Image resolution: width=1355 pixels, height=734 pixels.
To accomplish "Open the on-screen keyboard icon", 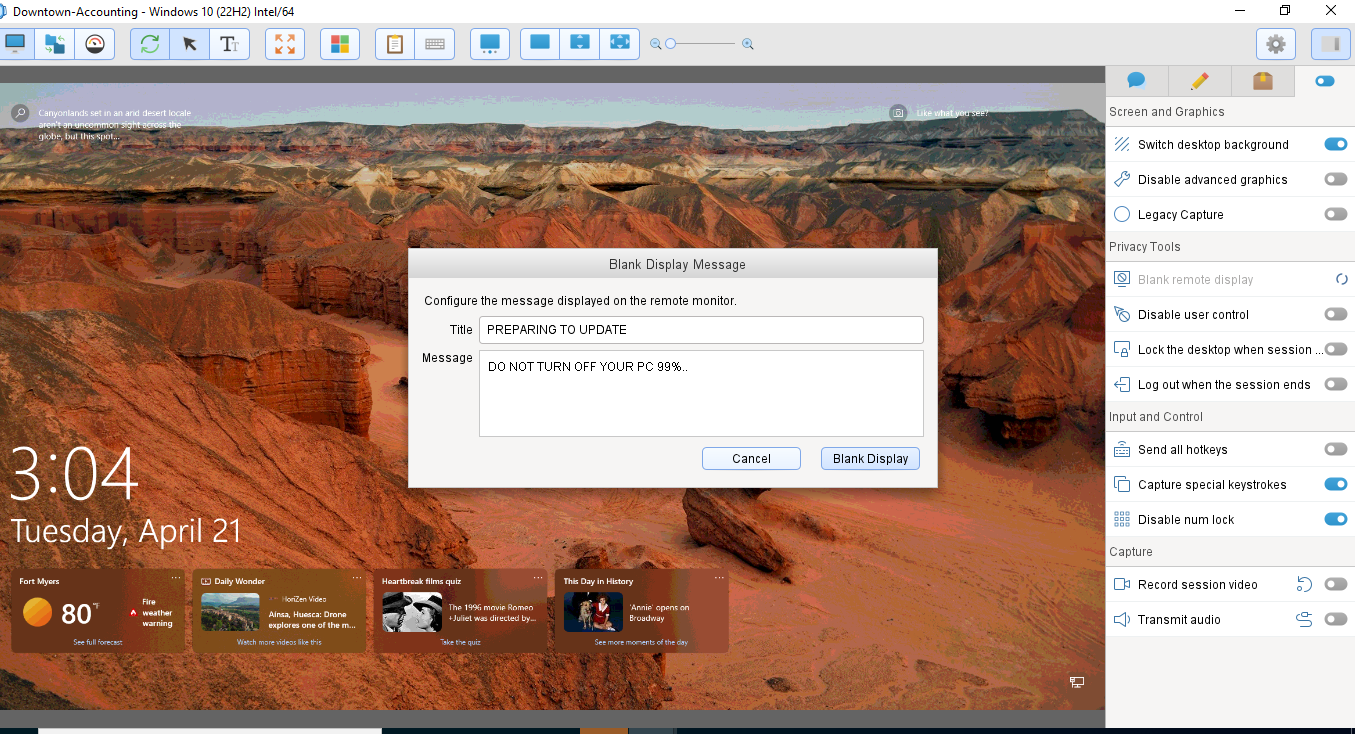I will [x=434, y=43].
